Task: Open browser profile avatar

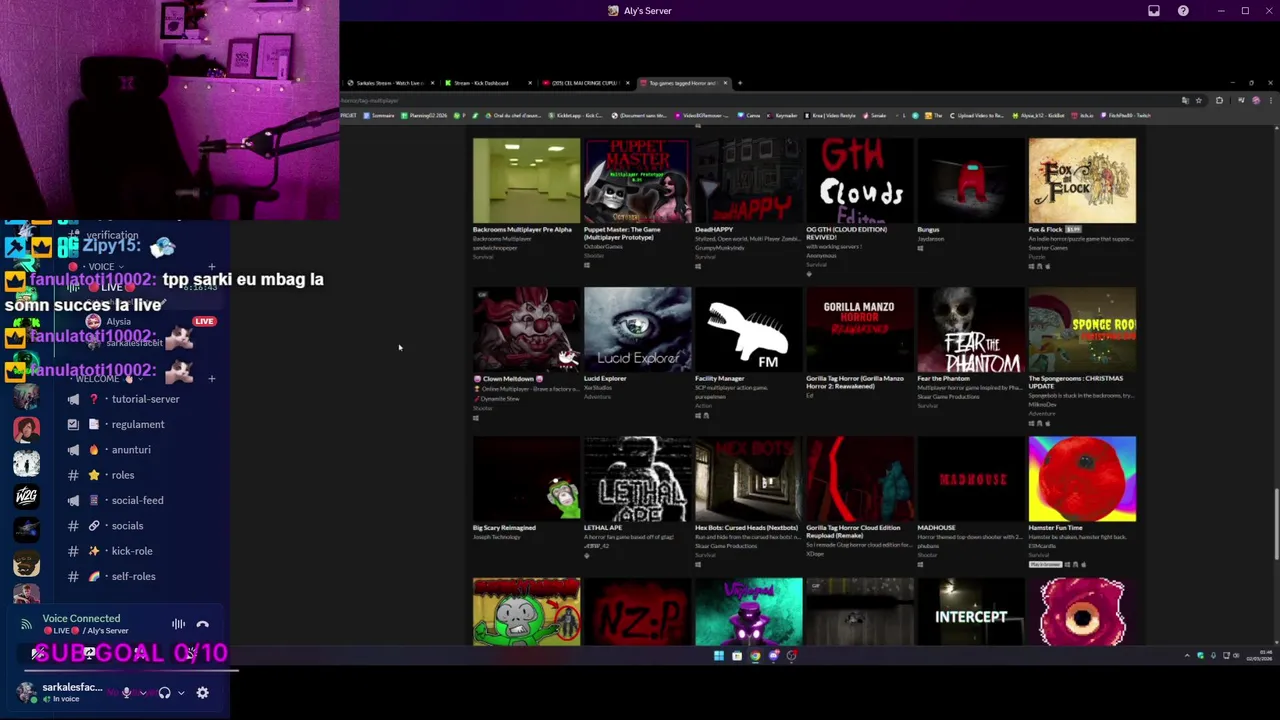Action: 1256,100
